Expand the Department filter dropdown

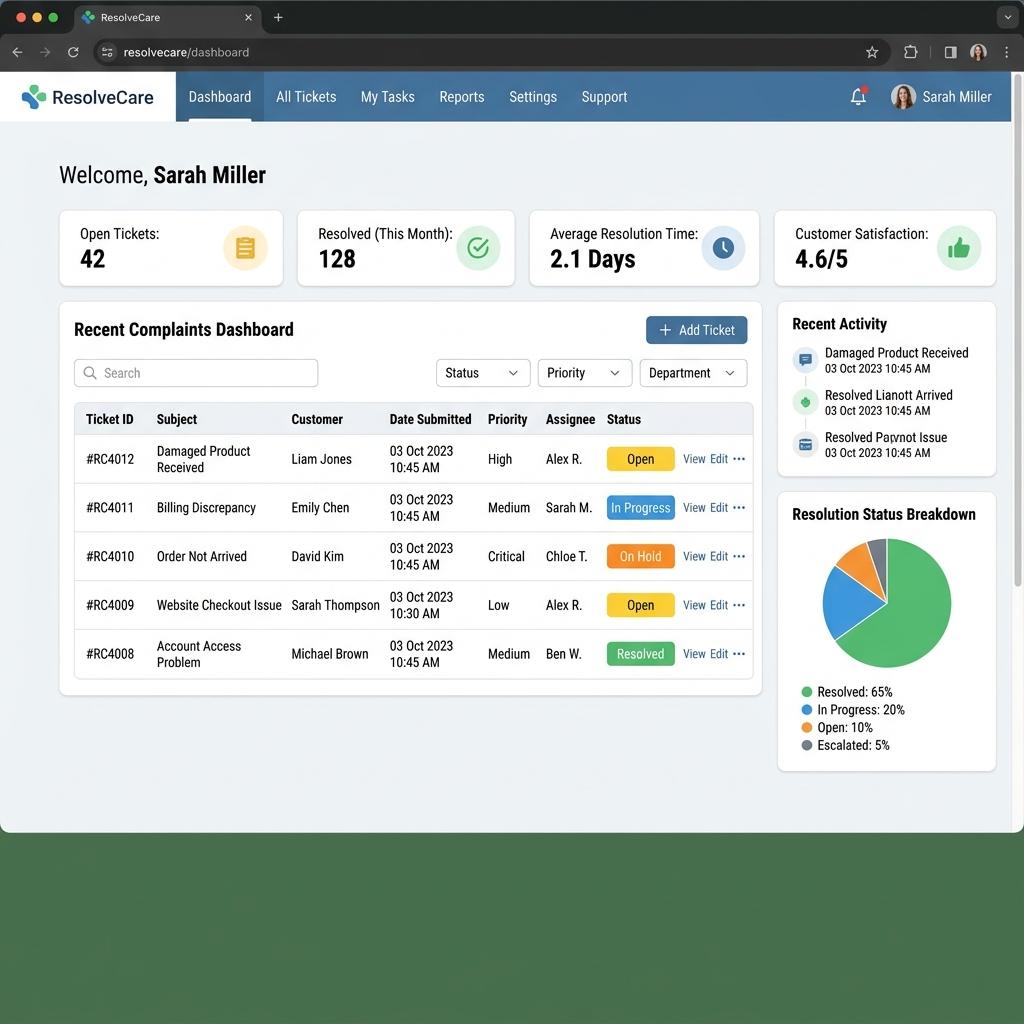tap(693, 373)
